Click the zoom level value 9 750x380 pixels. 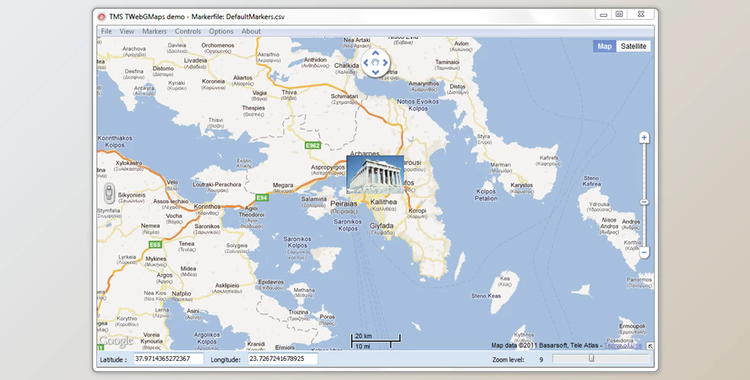click(541, 359)
